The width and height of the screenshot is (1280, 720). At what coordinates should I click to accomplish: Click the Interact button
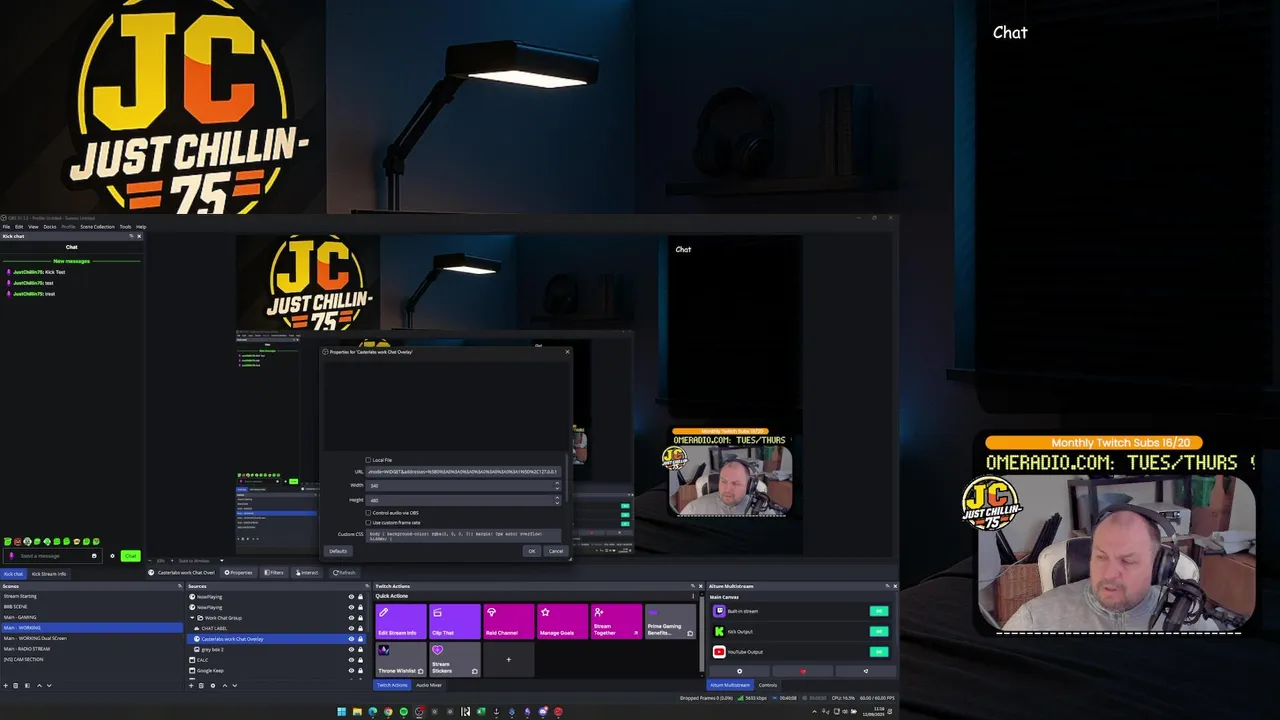(306, 573)
